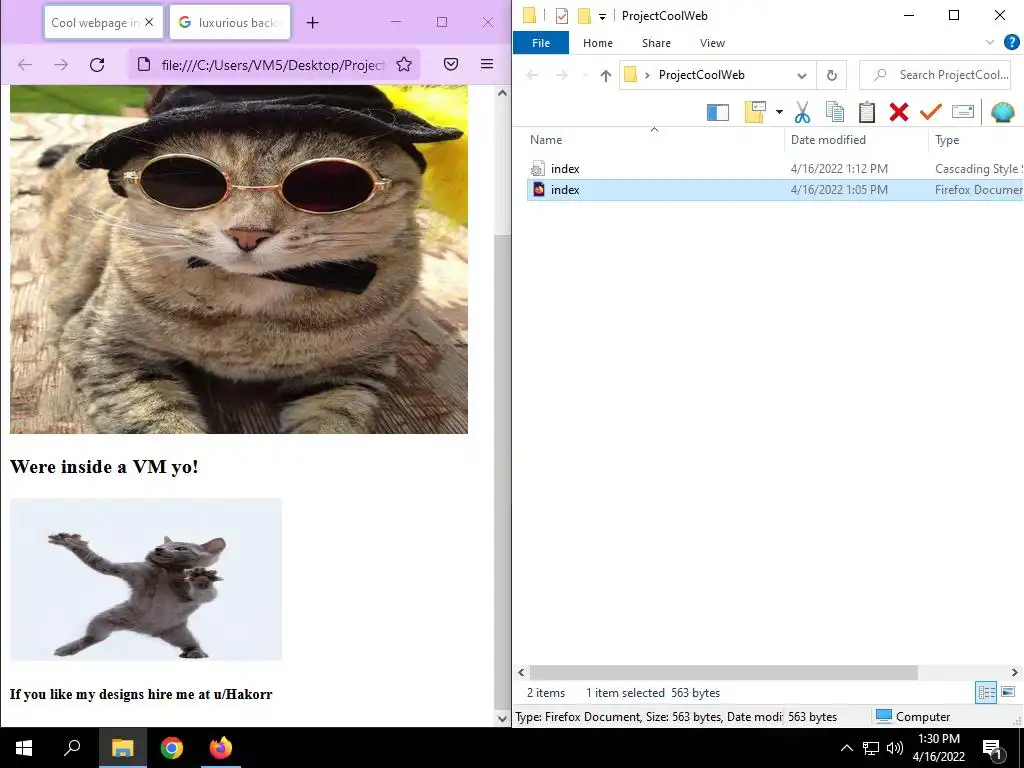Switch Explorer to details view
The height and width of the screenshot is (768, 1024).
point(985,692)
